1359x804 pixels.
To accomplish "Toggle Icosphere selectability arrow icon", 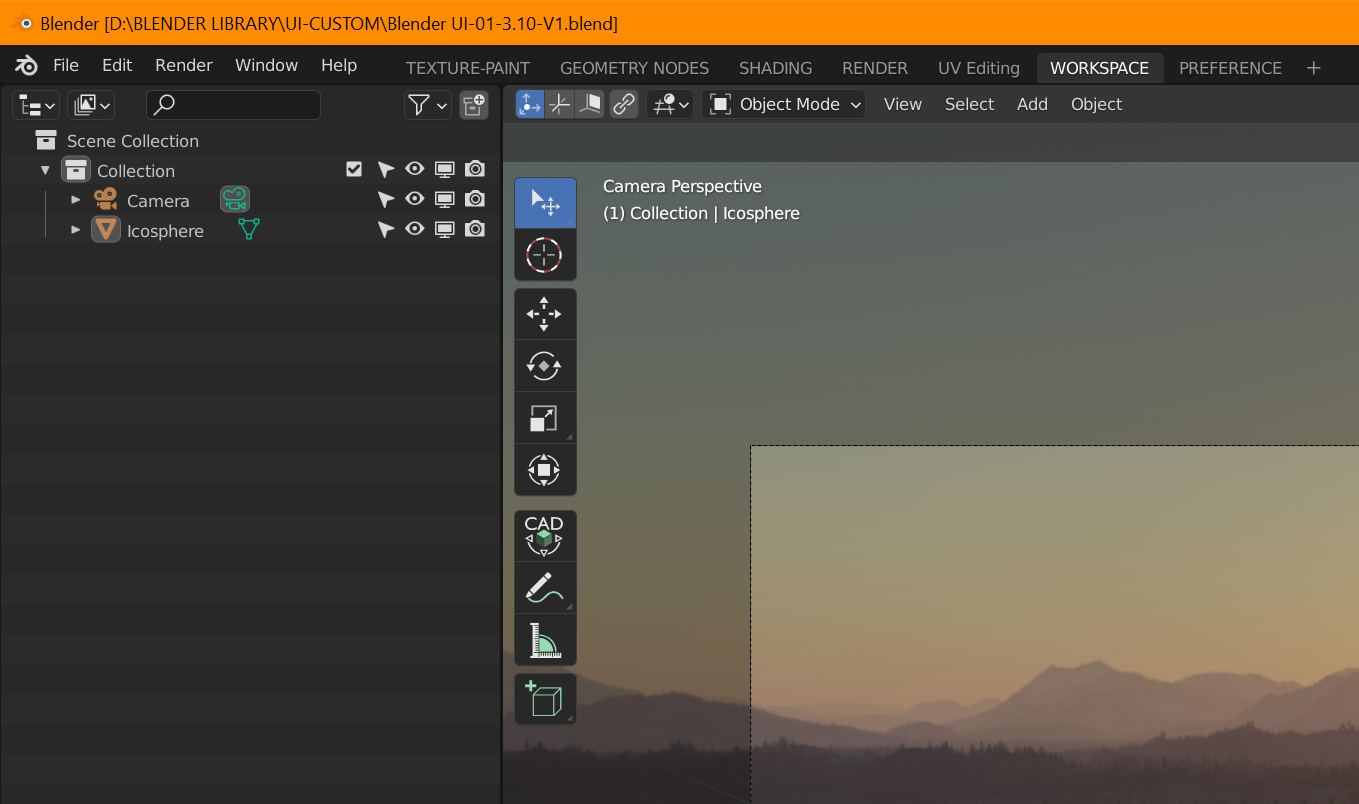I will [385, 230].
